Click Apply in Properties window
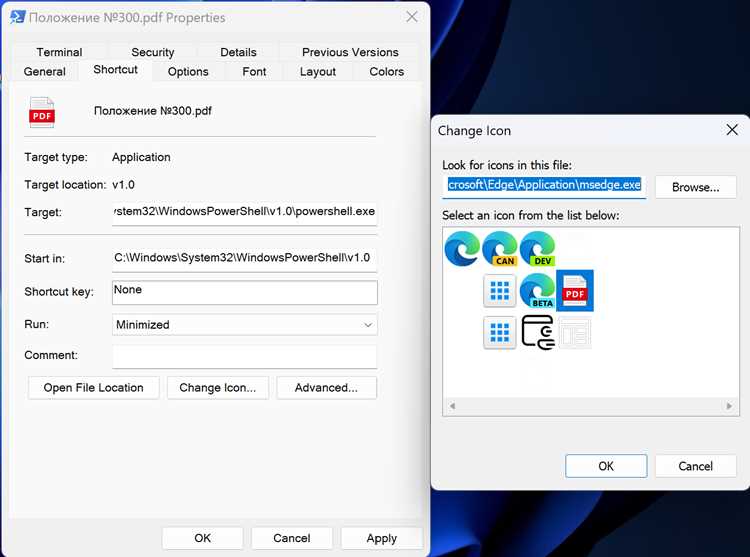The image size is (750, 557). [x=382, y=538]
